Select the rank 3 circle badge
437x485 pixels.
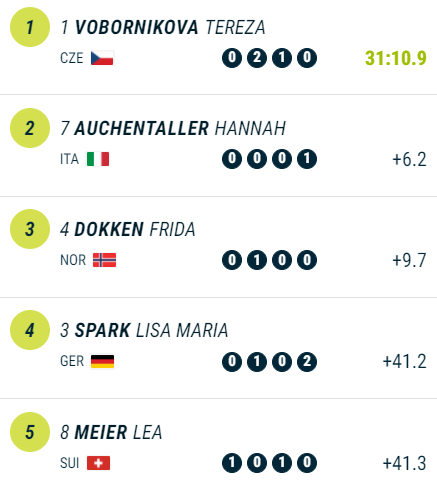click(30, 229)
